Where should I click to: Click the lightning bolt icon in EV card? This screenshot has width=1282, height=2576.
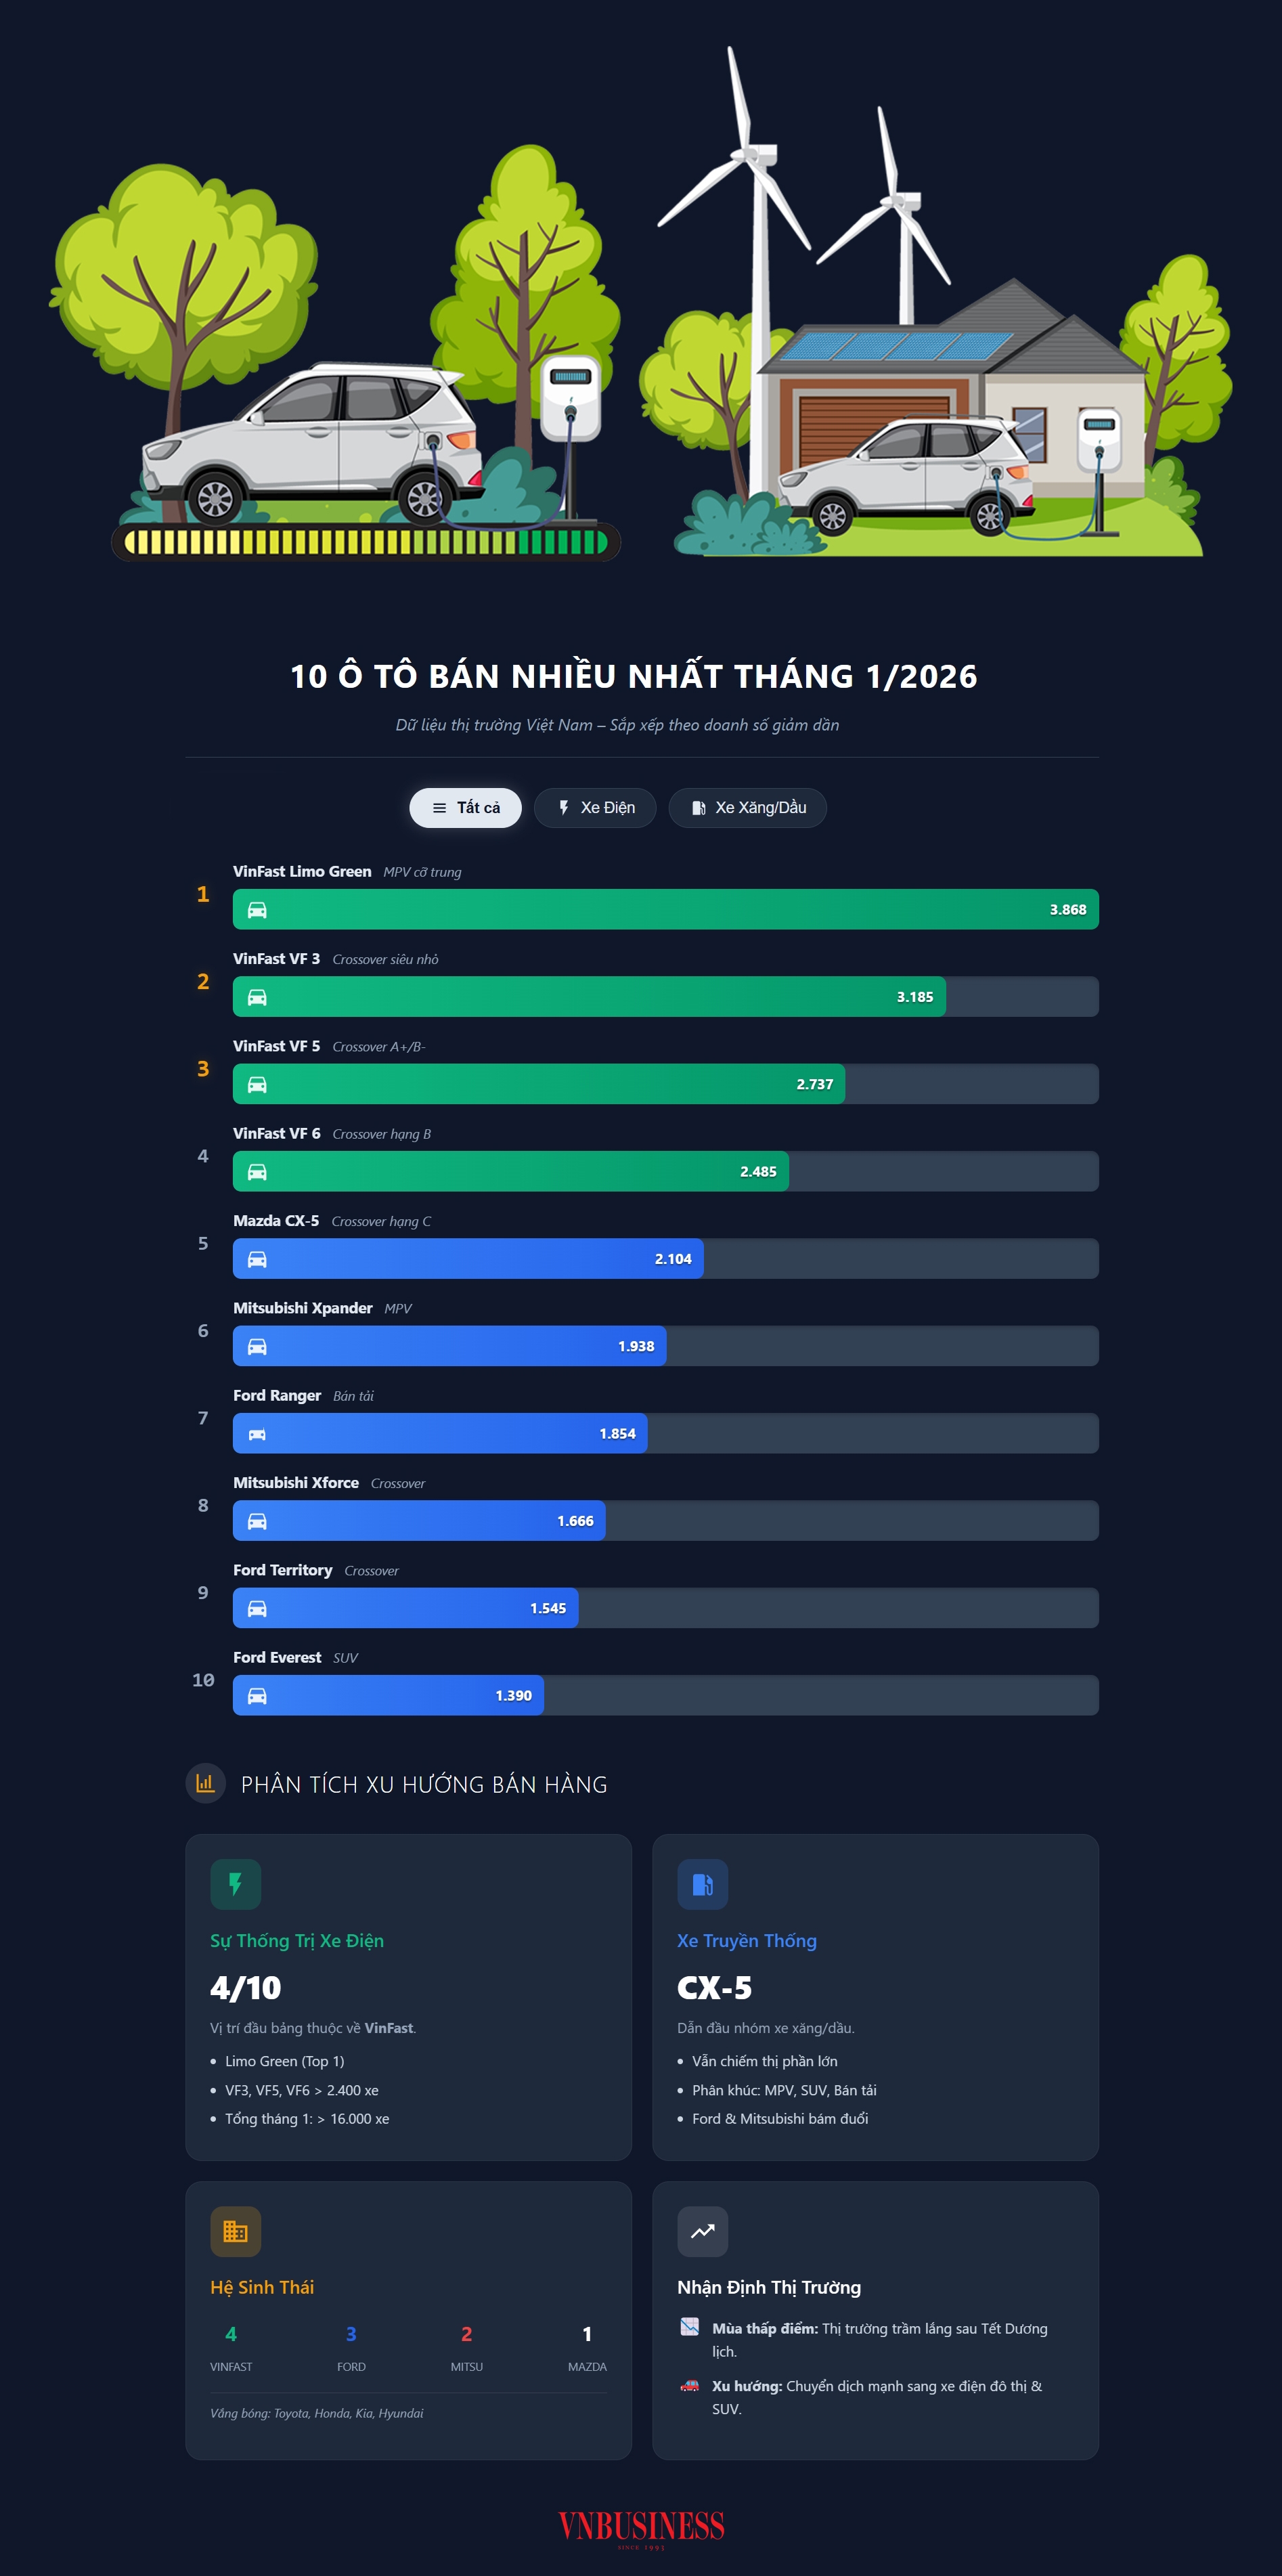(x=235, y=1884)
